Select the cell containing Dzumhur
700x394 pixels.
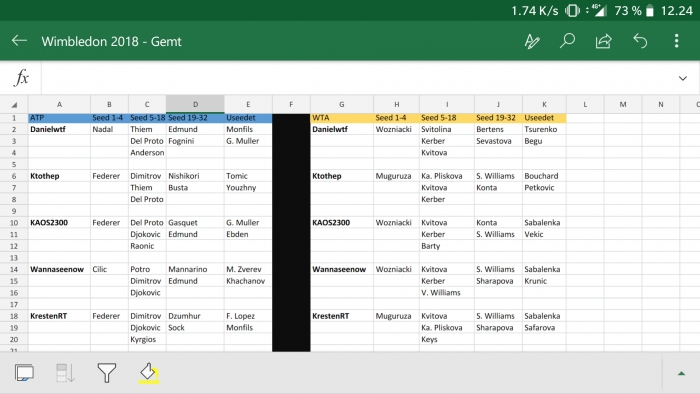(x=195, y=316)
